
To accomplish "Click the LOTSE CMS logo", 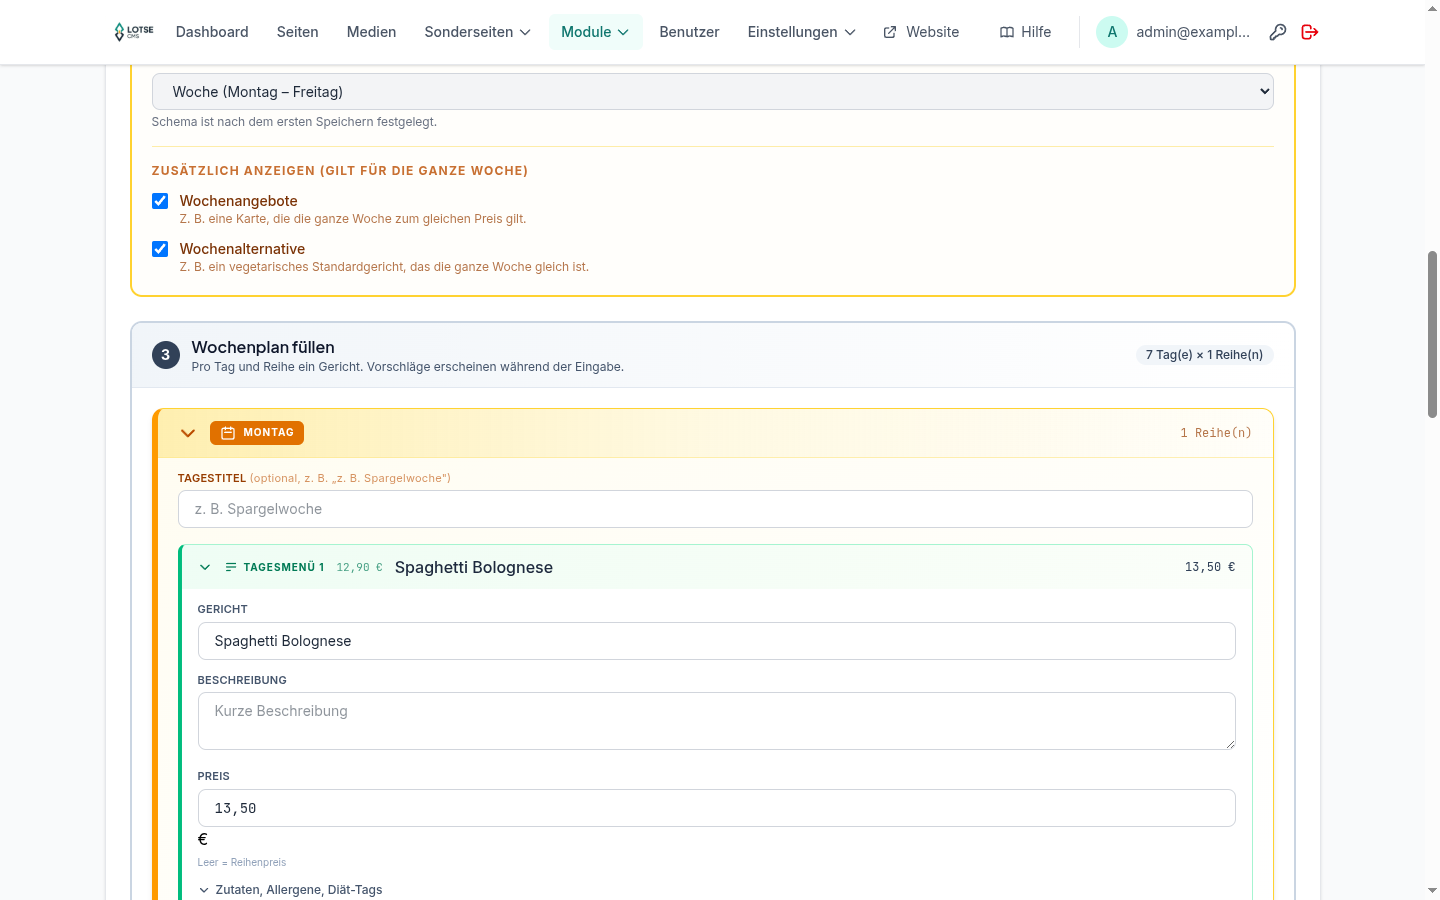I will (134, 32).
